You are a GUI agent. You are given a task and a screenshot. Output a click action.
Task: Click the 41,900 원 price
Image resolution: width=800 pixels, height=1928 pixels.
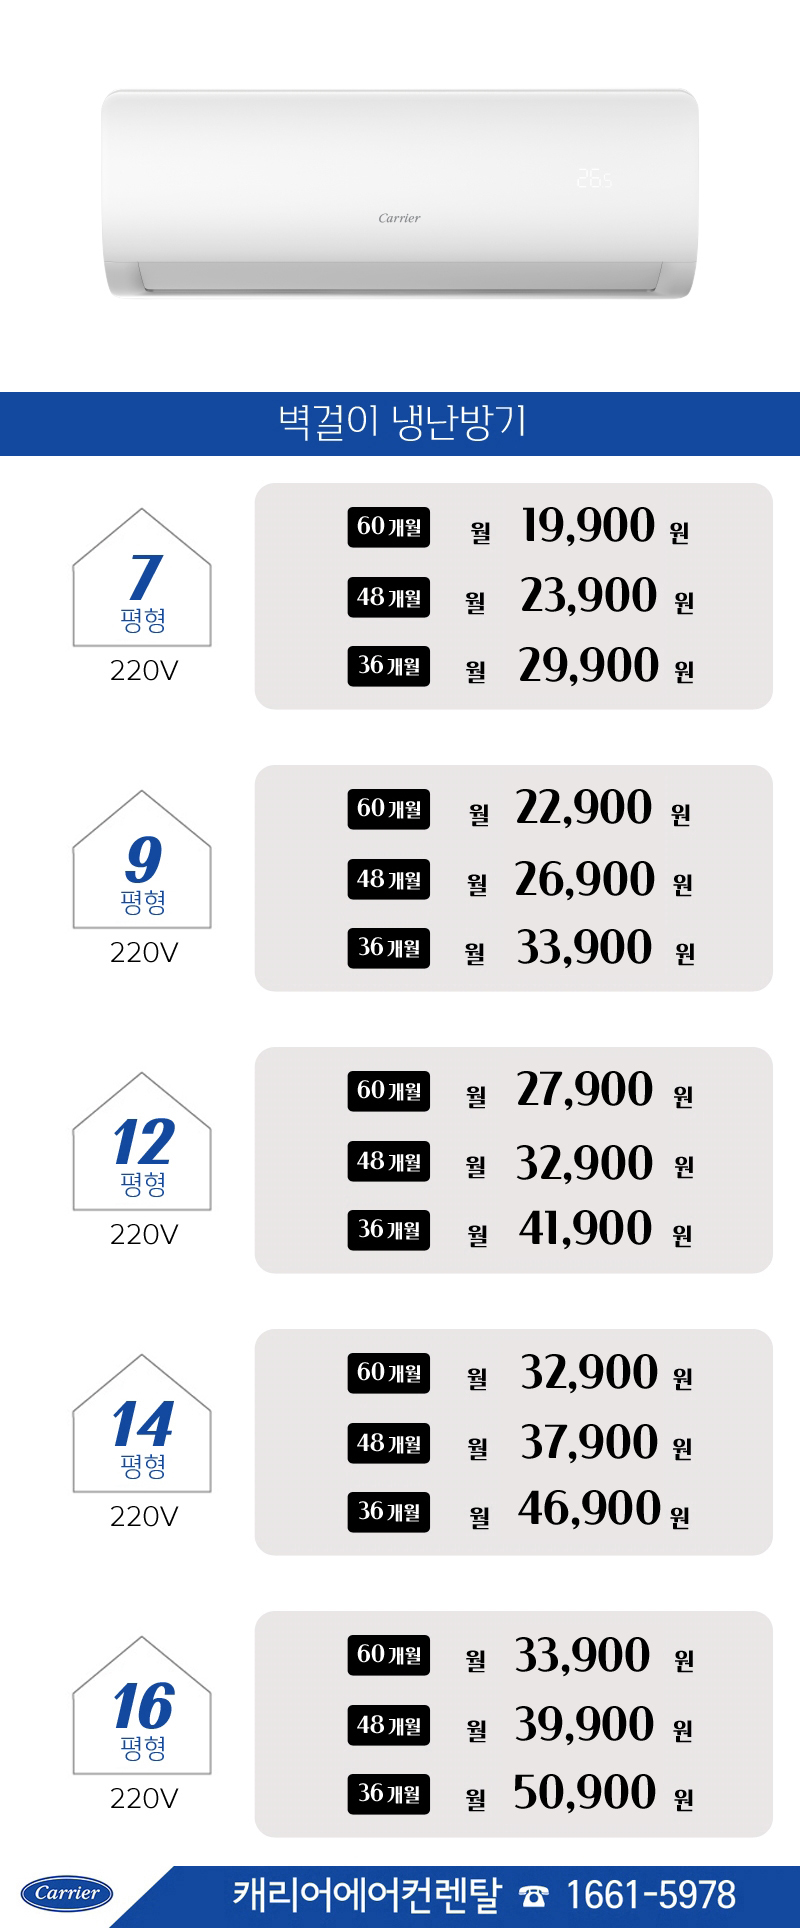pyautogui.click(x=605, y=1229)
